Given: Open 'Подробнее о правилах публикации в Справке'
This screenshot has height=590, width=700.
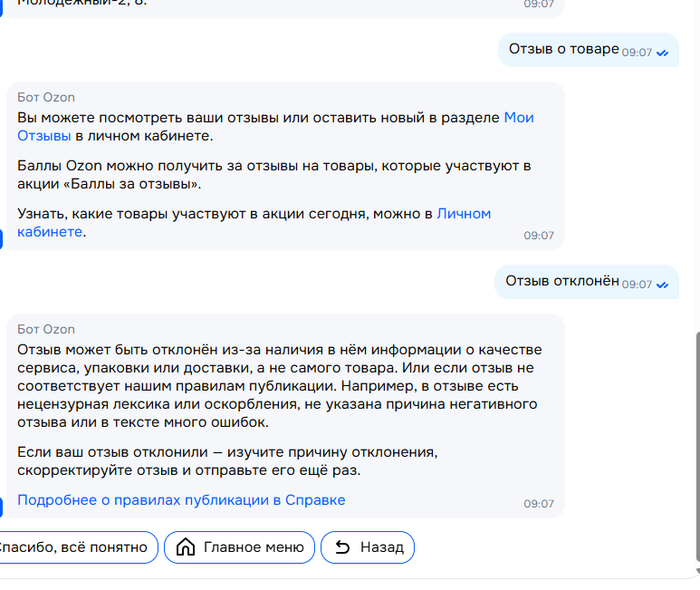Looking at the screenshot, I should pos(181,500).
